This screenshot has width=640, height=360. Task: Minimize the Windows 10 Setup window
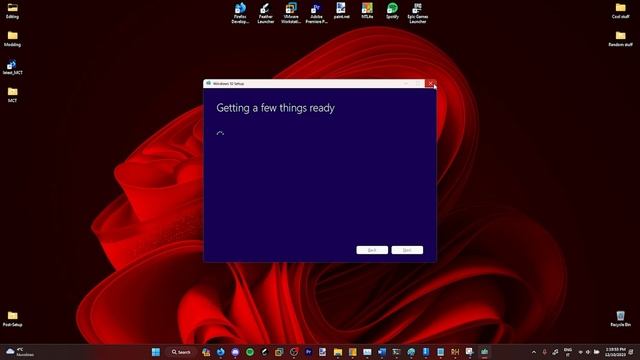[x=406, y=83]
